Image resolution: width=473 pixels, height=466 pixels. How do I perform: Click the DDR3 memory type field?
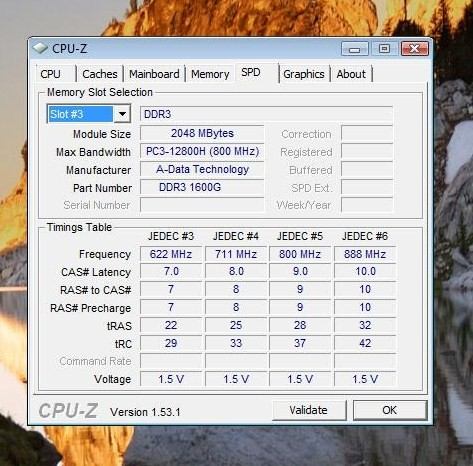pyautogui.click(x=266, y=114)
